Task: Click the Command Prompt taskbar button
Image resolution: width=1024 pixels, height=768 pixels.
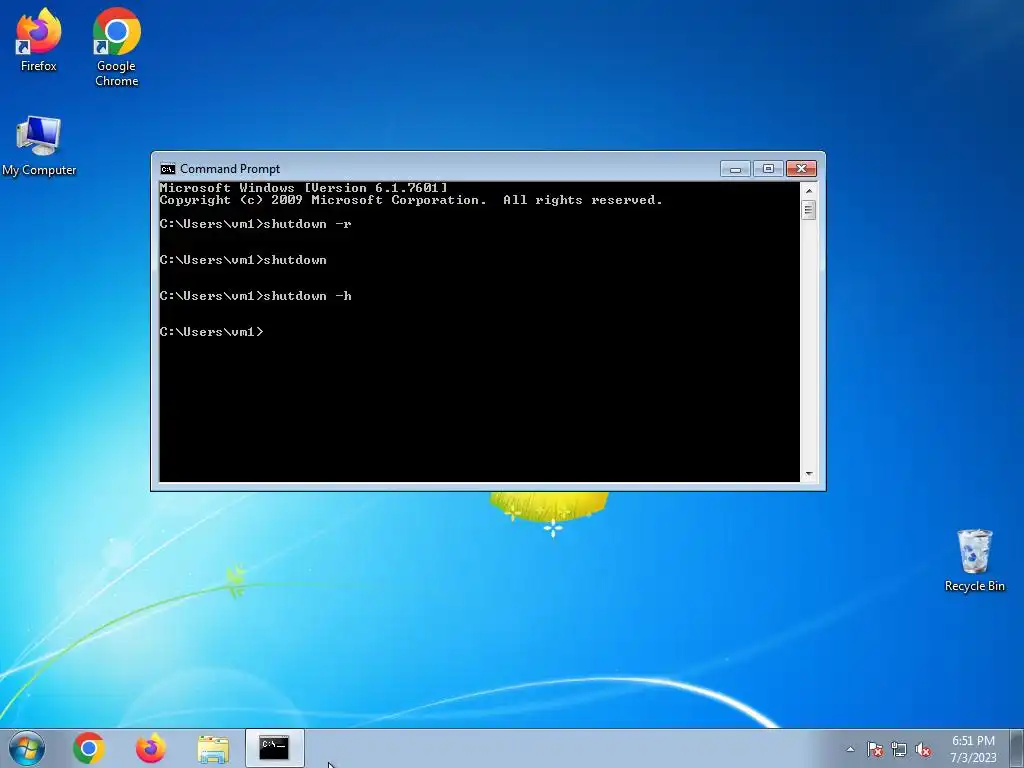Action: (x=274, y=748)
